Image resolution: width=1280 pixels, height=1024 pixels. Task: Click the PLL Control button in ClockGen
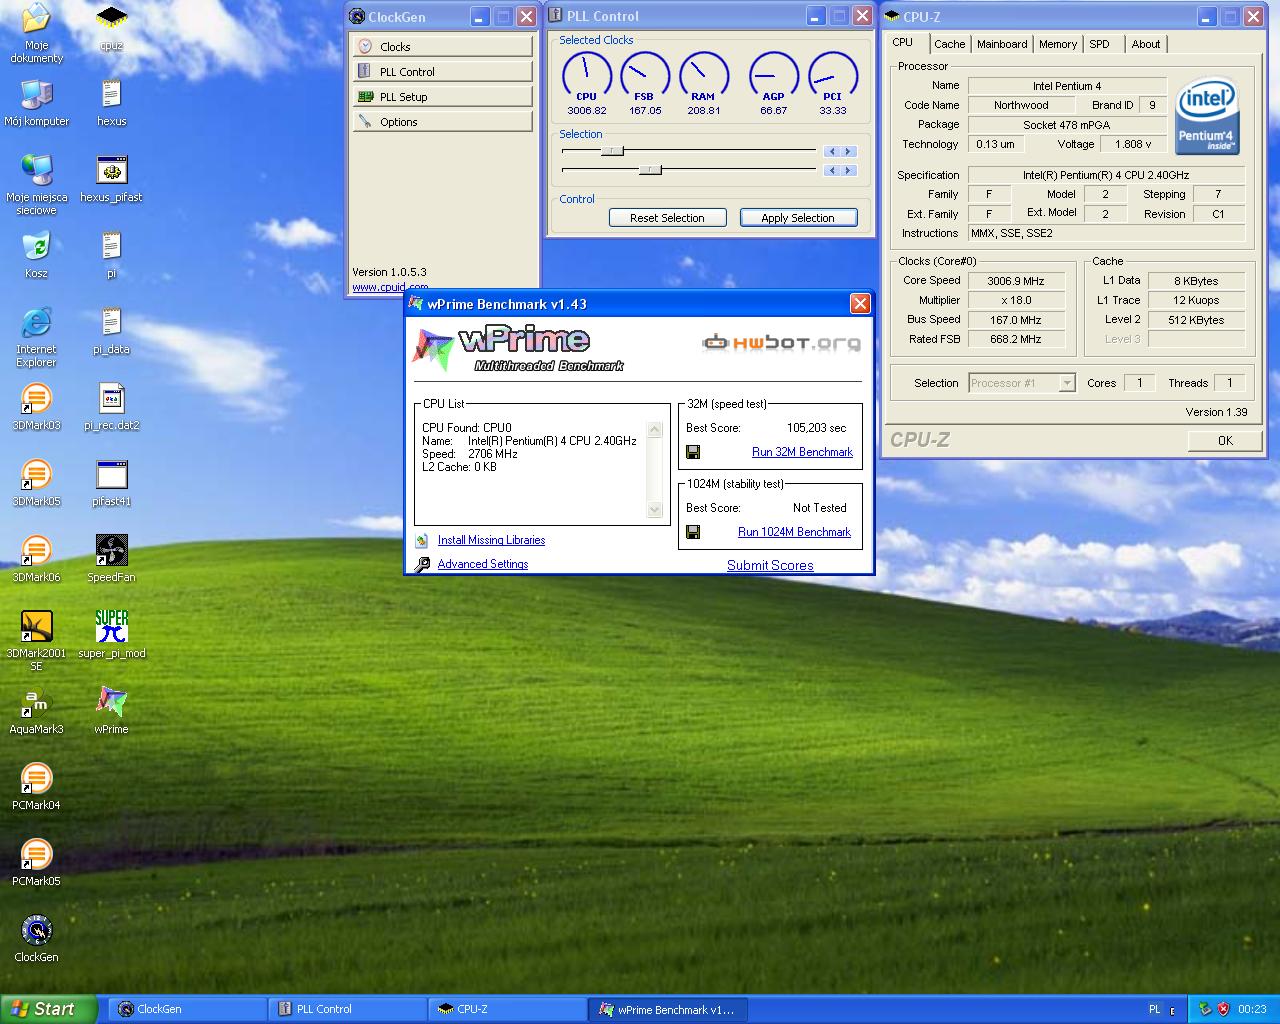tap(442, 72)
